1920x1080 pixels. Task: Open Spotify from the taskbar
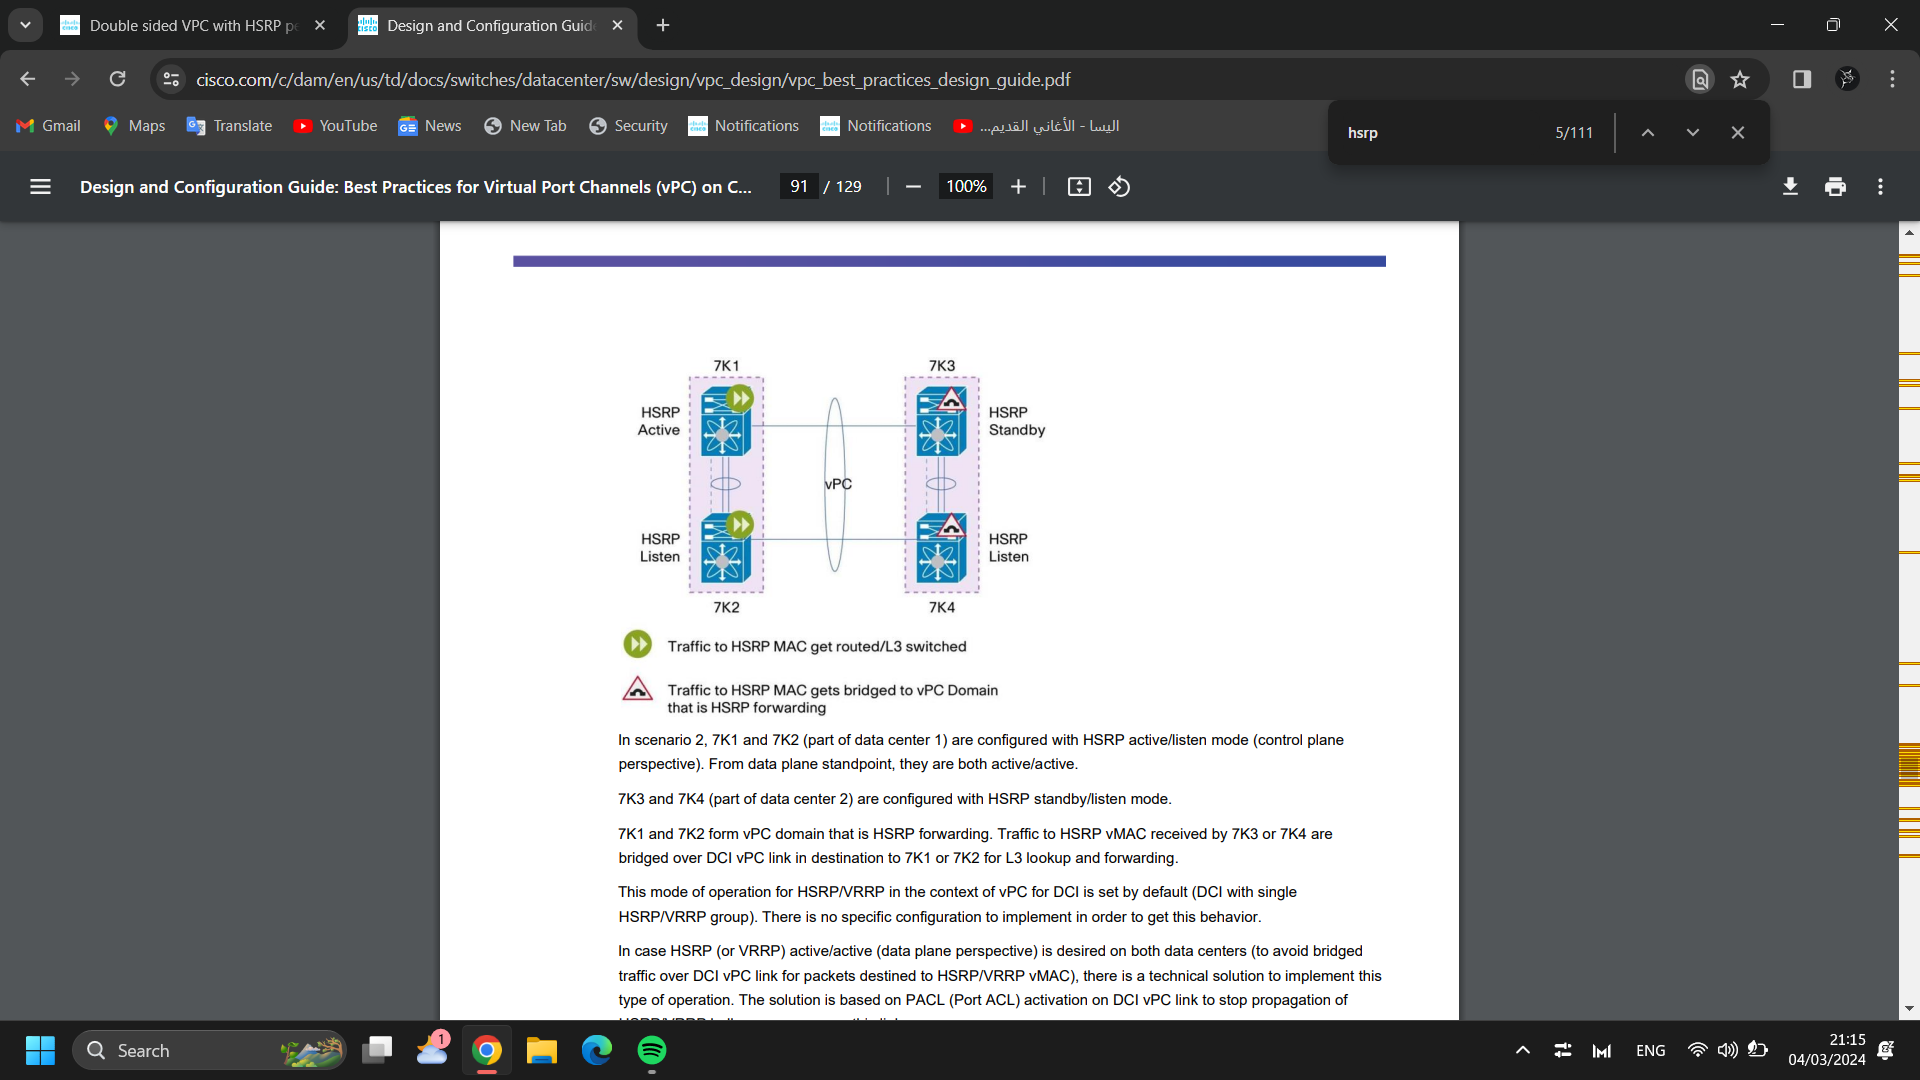click(652, 1050)
